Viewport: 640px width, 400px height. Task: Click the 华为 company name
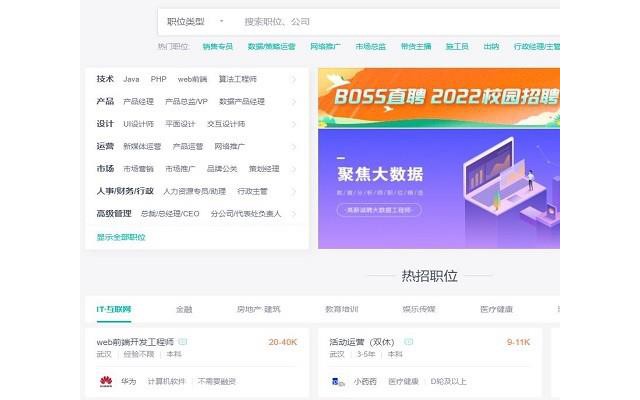click(128, 382)
